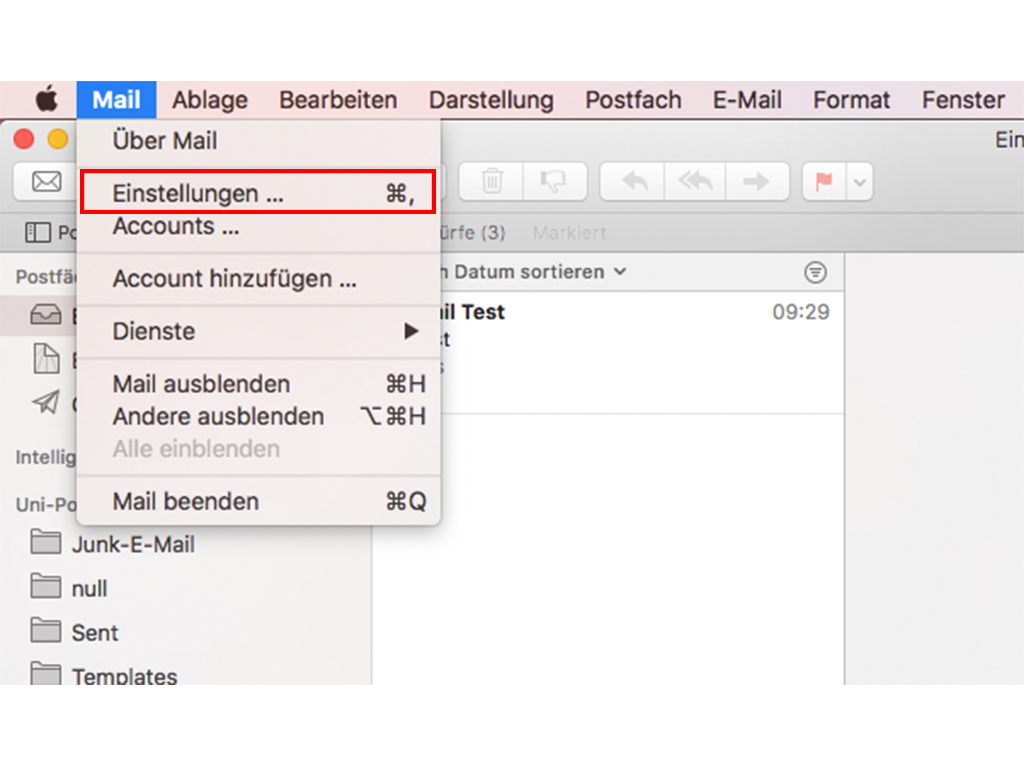Click Über Mail menu entry
1024x768 pixels.
click(x=165, y=140)
